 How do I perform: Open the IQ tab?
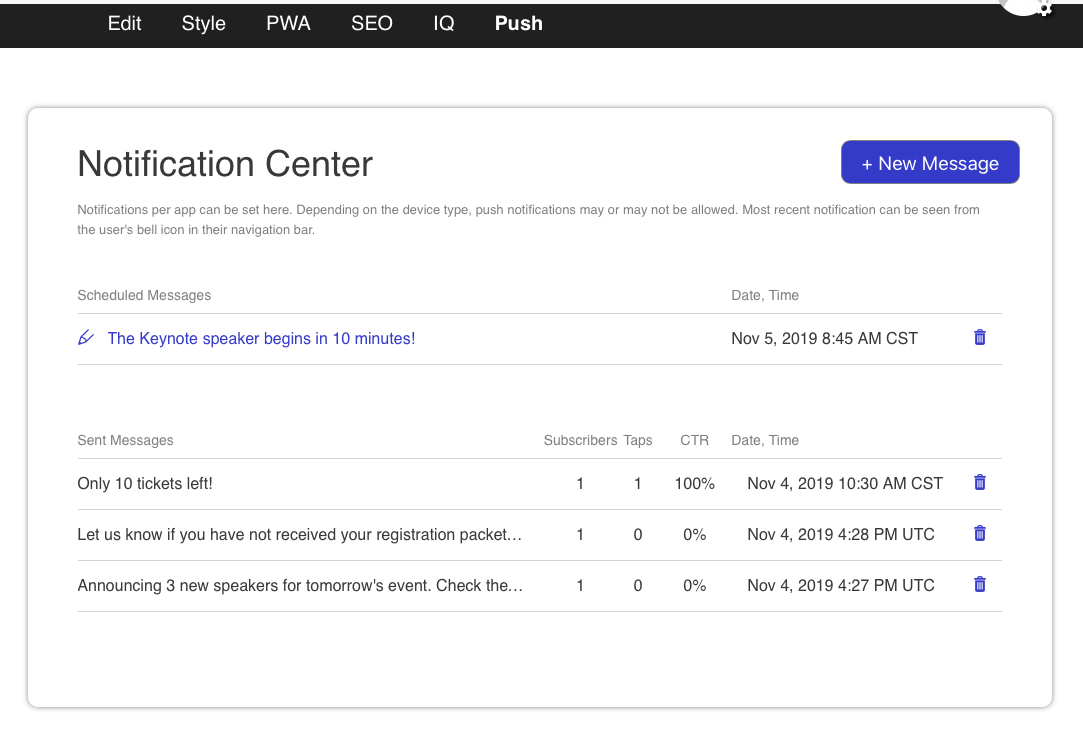(x=444, y=23)
